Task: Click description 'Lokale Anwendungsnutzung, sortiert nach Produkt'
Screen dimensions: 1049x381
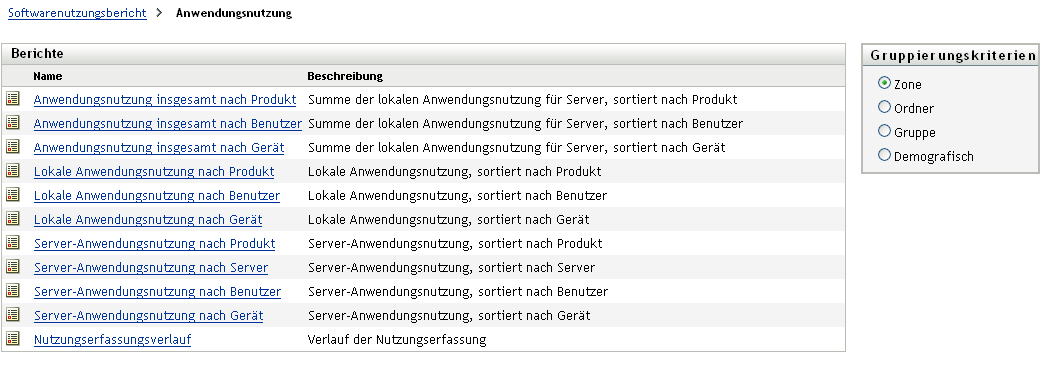Action: [454, 172]
